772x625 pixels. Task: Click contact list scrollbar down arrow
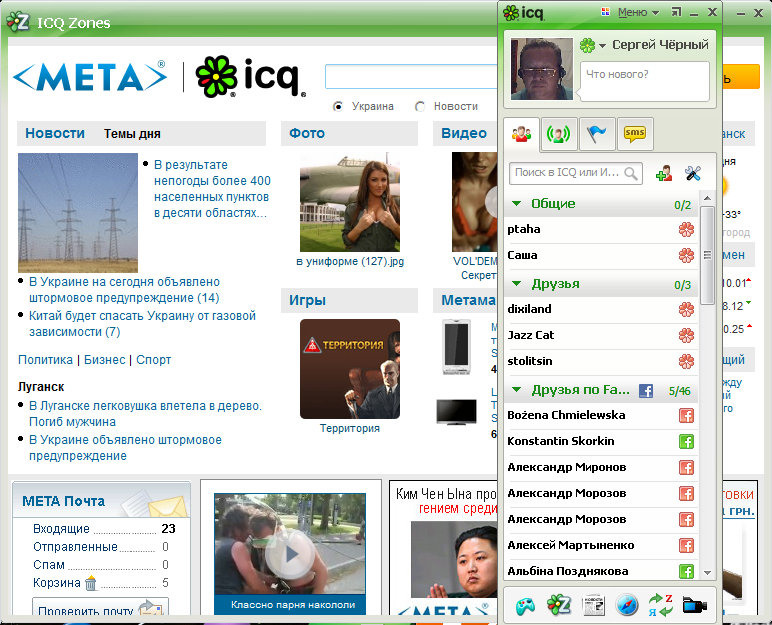point(708,572)
